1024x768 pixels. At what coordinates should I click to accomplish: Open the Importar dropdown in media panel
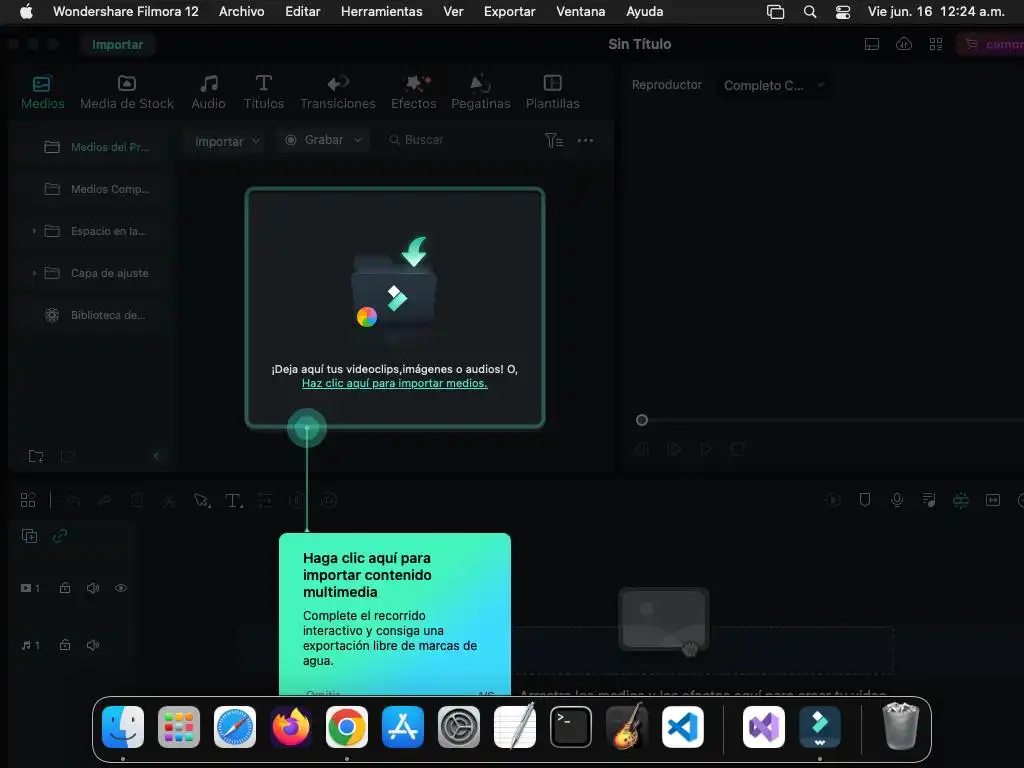pyautogui.click(x=227, y=141)
